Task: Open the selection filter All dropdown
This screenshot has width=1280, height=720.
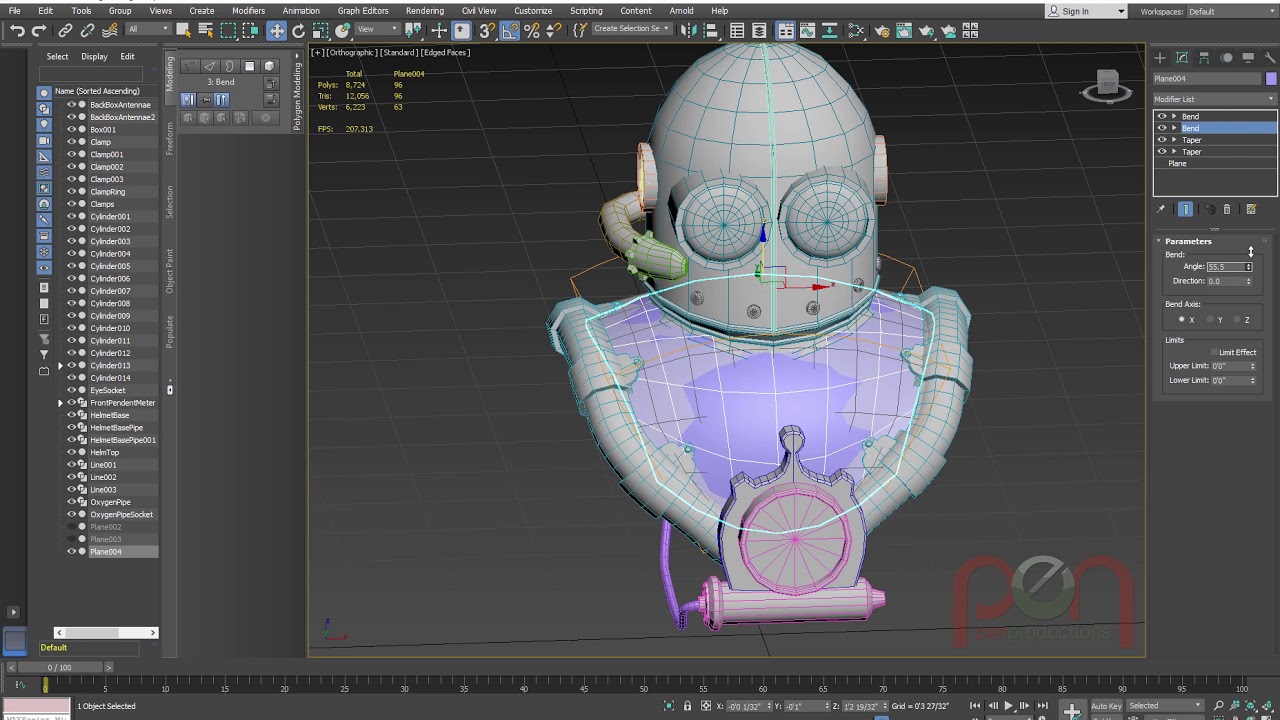Action: (149, 30)
